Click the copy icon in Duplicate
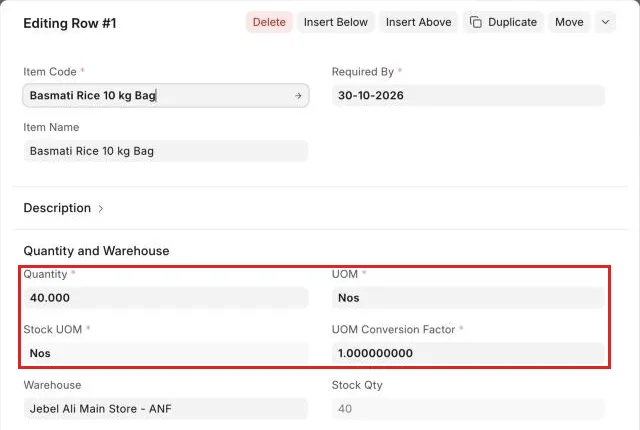 (x=476, y=22)
